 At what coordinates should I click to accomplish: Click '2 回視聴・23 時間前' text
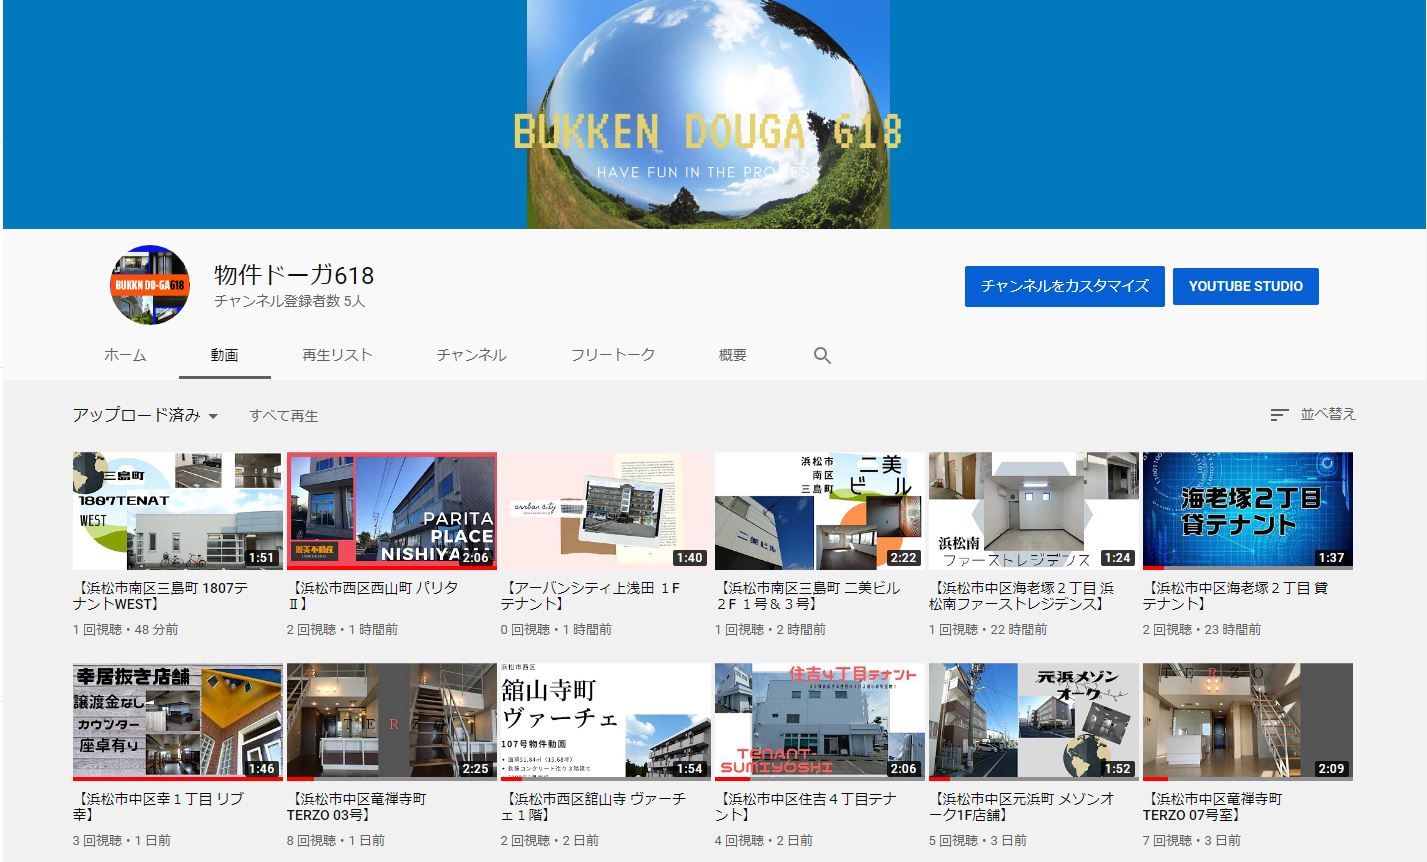(1202, 630)
